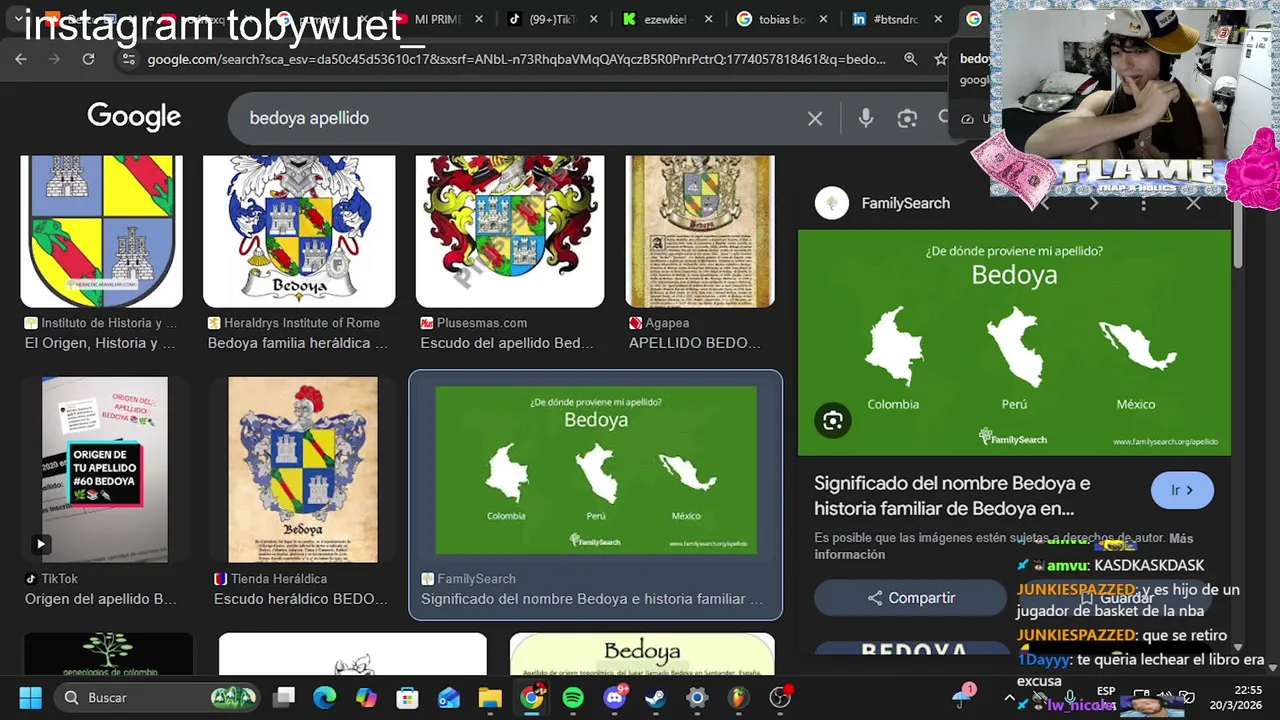
Task: Search inside image with Lens overlay icon
Action: click(832, 421)
